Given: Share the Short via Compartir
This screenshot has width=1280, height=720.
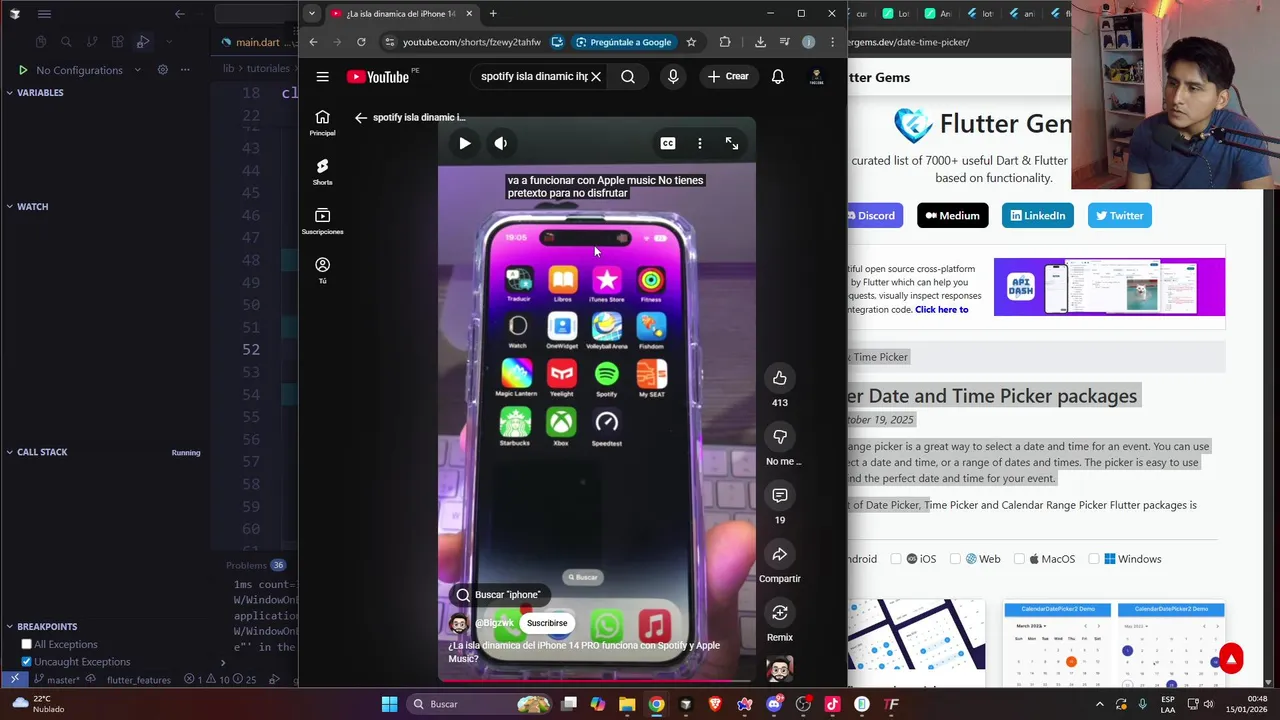Looking at the screenshot, I should click(x=780, y=554).
